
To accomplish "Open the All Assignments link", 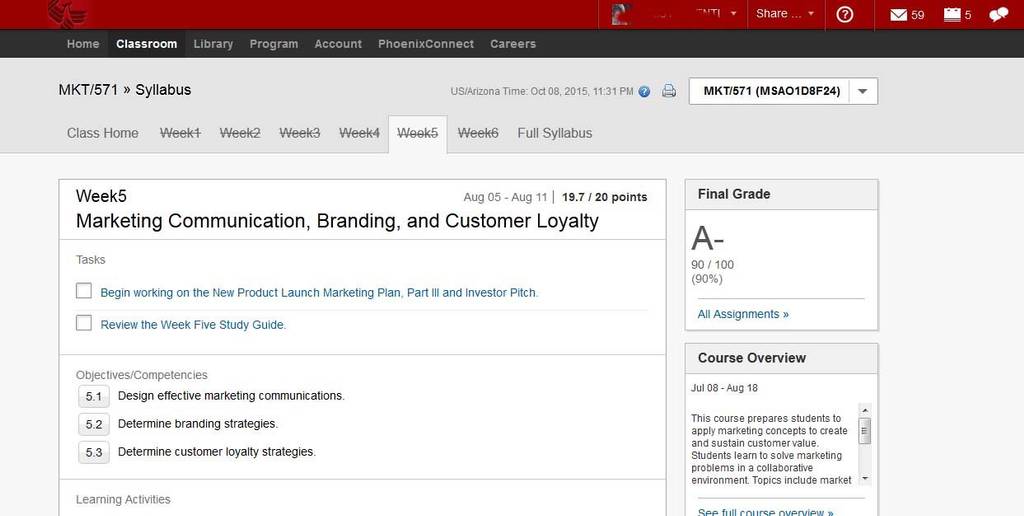I will (x=743, y=314).
